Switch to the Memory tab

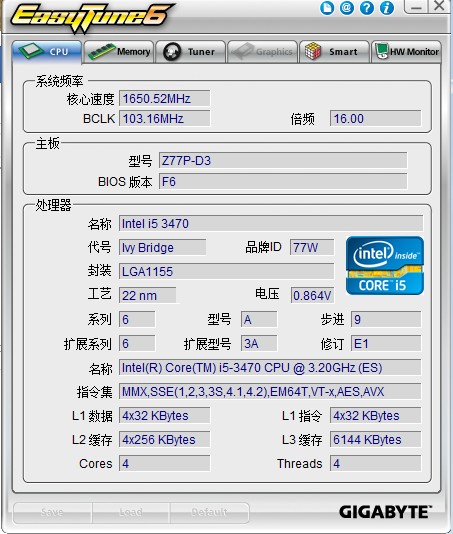(x=119, y=52)
